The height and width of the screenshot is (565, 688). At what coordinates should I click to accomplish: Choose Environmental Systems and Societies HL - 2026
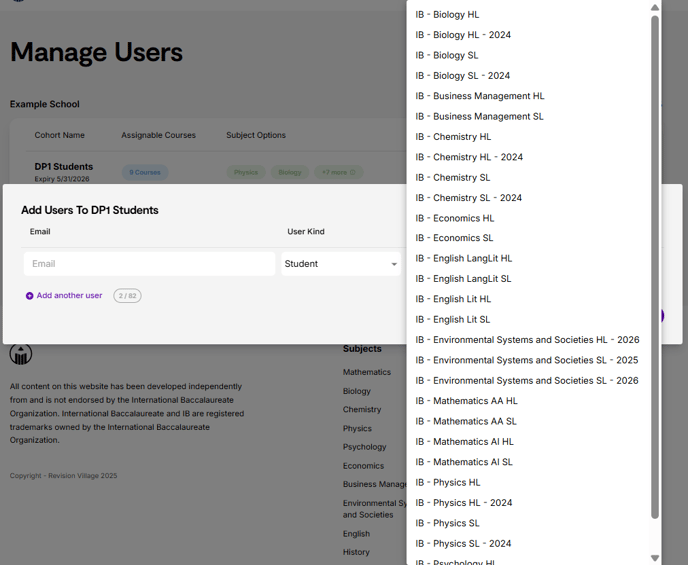(528, 340)
